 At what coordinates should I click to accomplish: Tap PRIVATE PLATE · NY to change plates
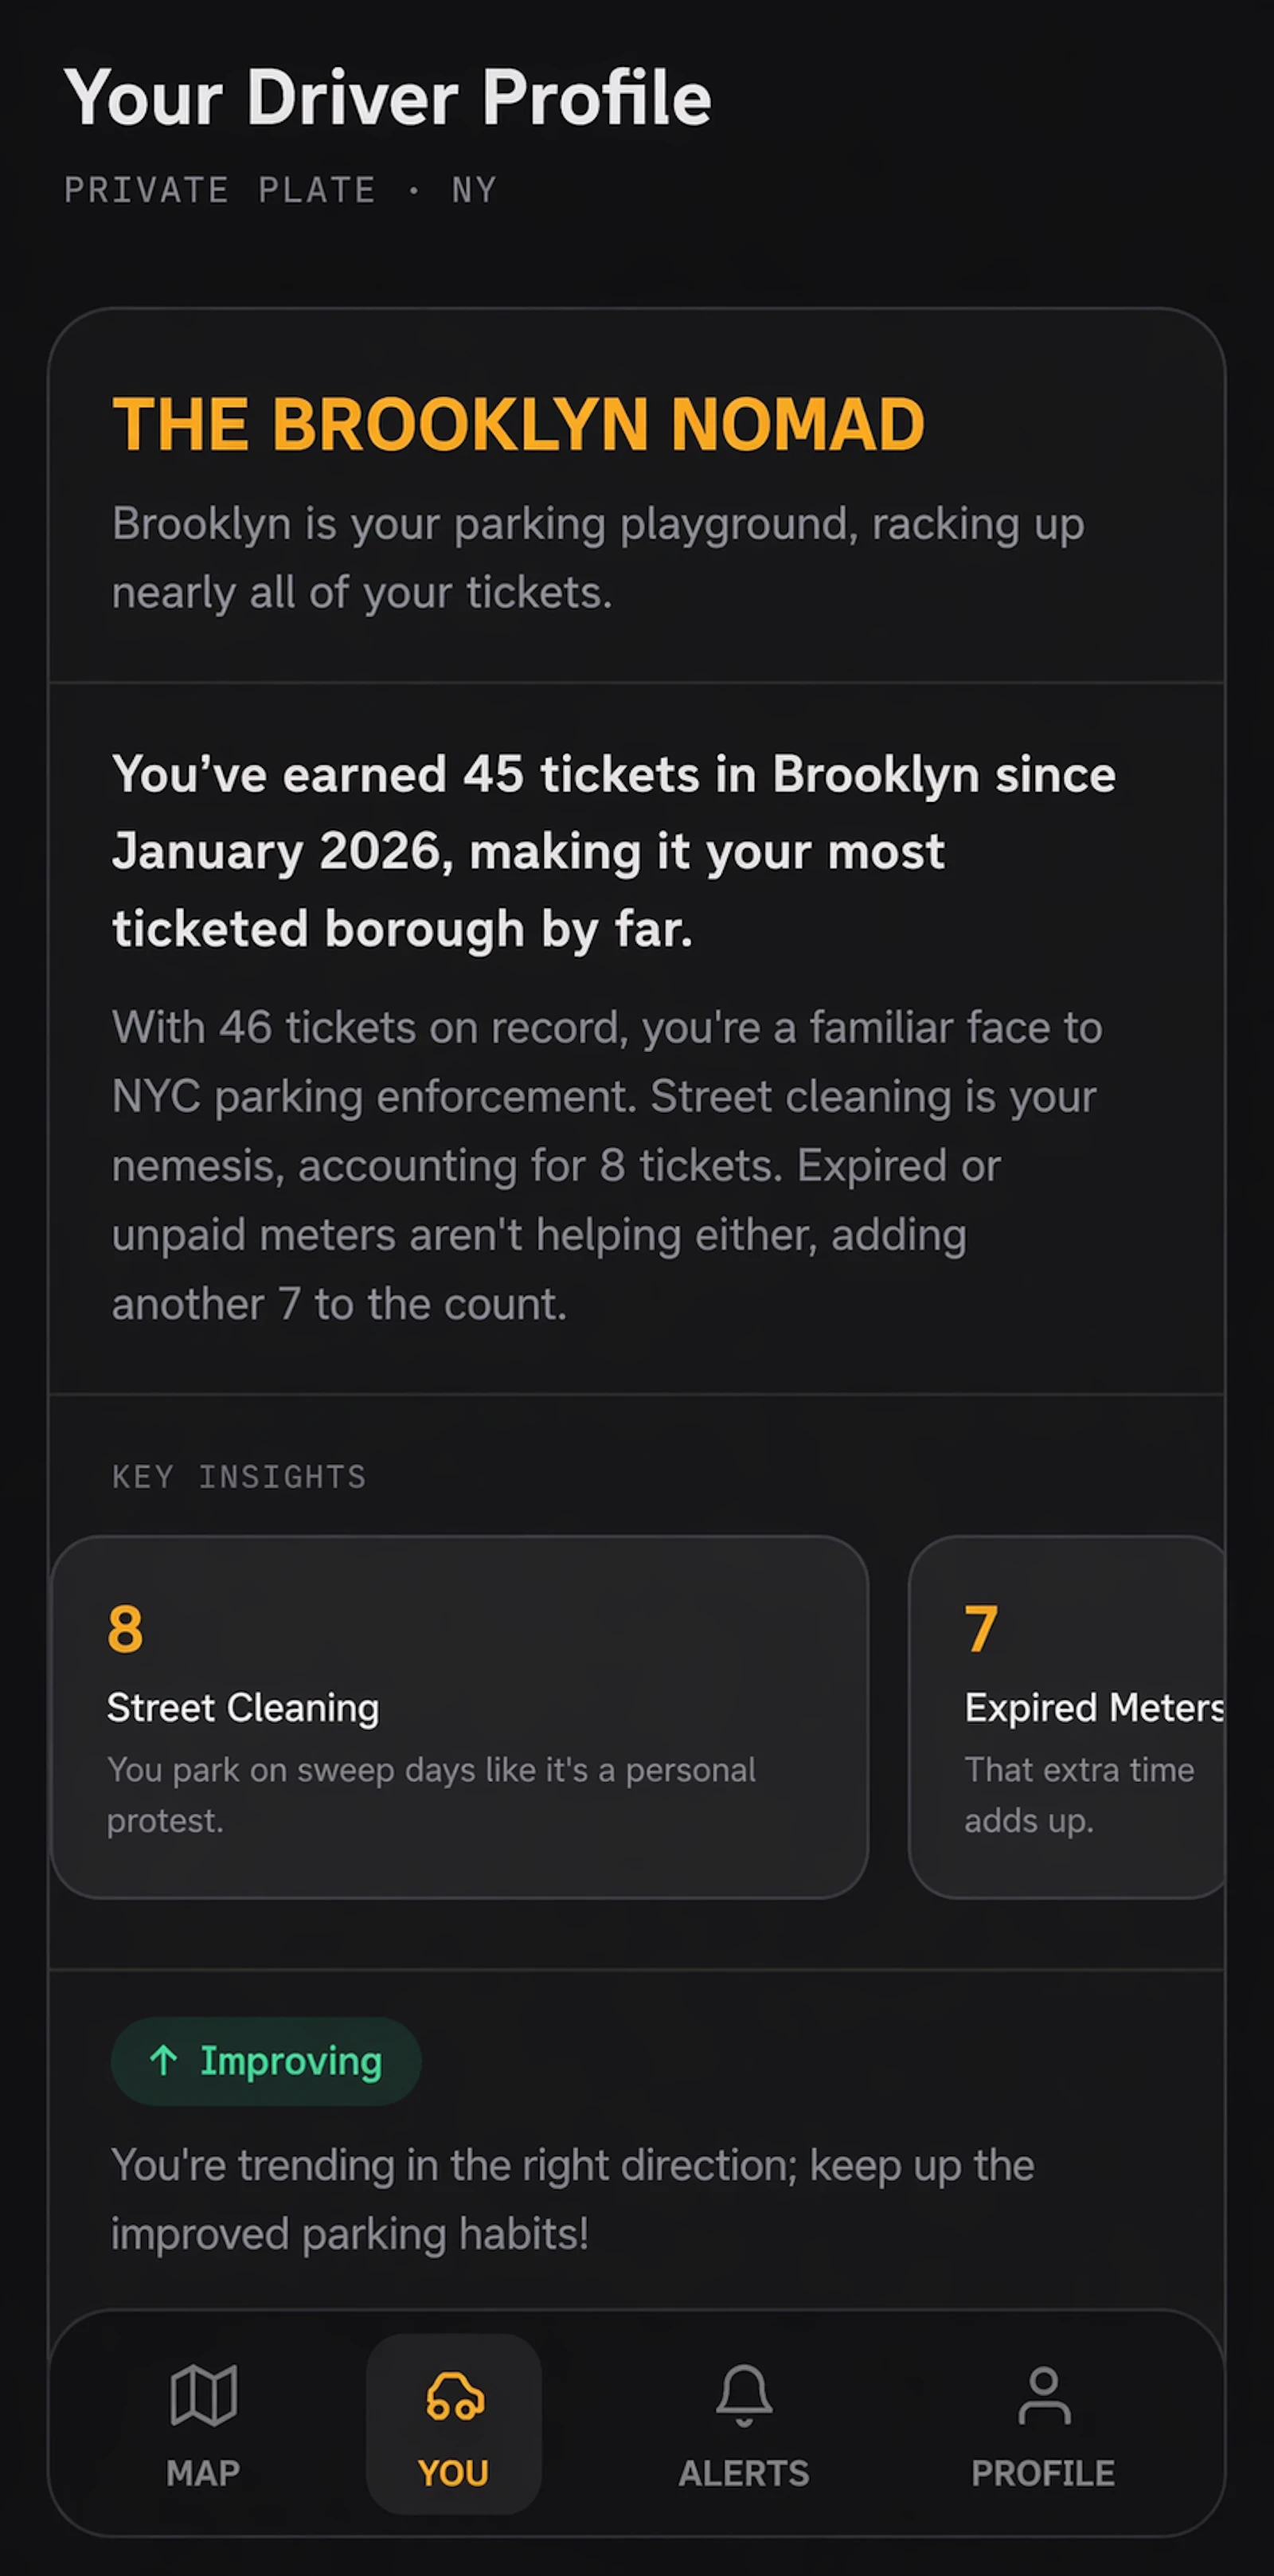point(280,190)
